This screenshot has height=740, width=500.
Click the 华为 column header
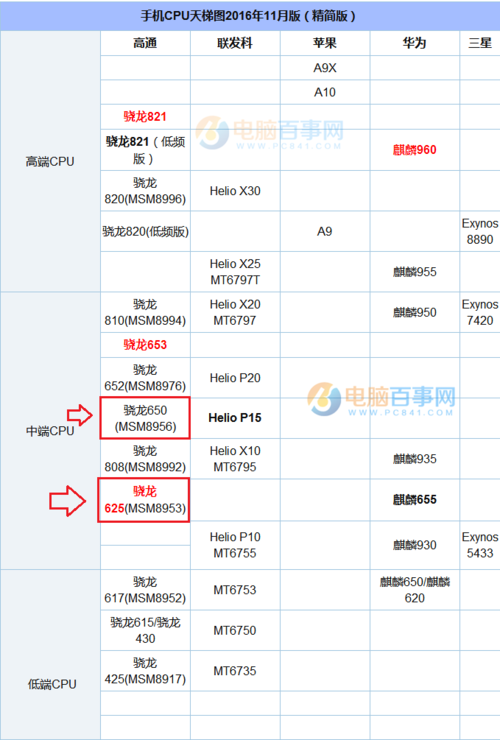tap(415, 43)
